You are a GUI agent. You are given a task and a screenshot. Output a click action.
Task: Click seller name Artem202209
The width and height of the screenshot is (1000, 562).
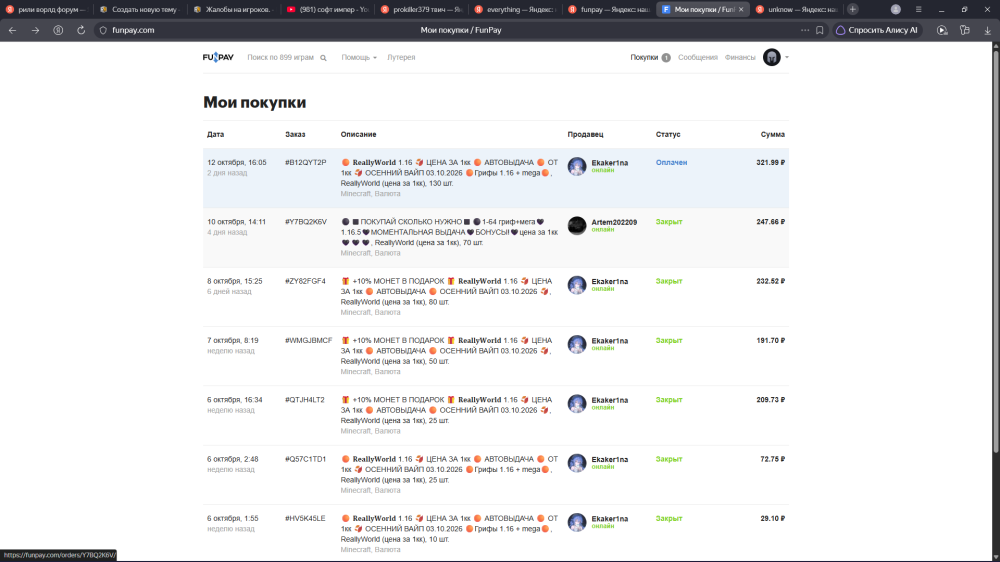tap(614, 222)
